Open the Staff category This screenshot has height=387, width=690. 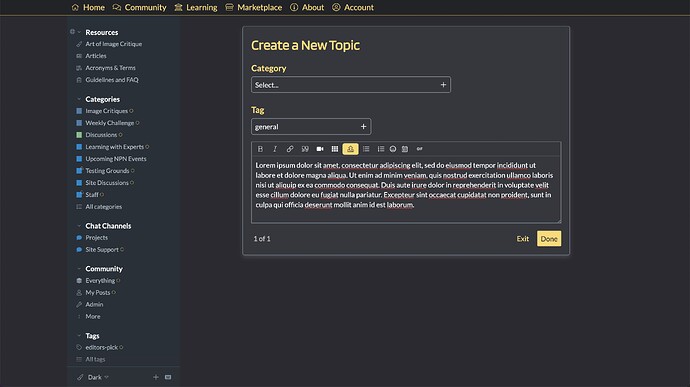pos(92,194)
